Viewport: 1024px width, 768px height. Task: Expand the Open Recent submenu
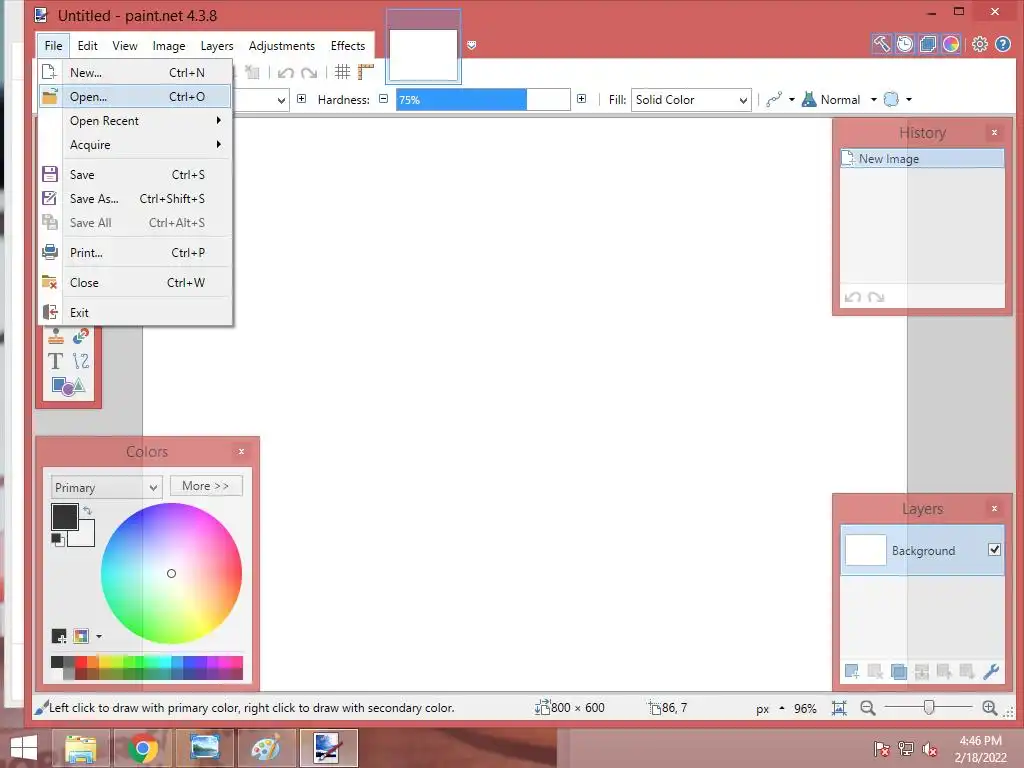(x=135, y=121)
